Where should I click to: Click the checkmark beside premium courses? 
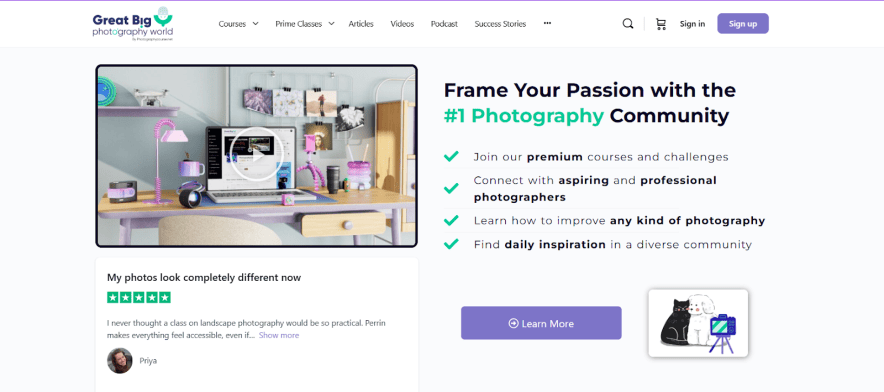click(x=451, y=156)
